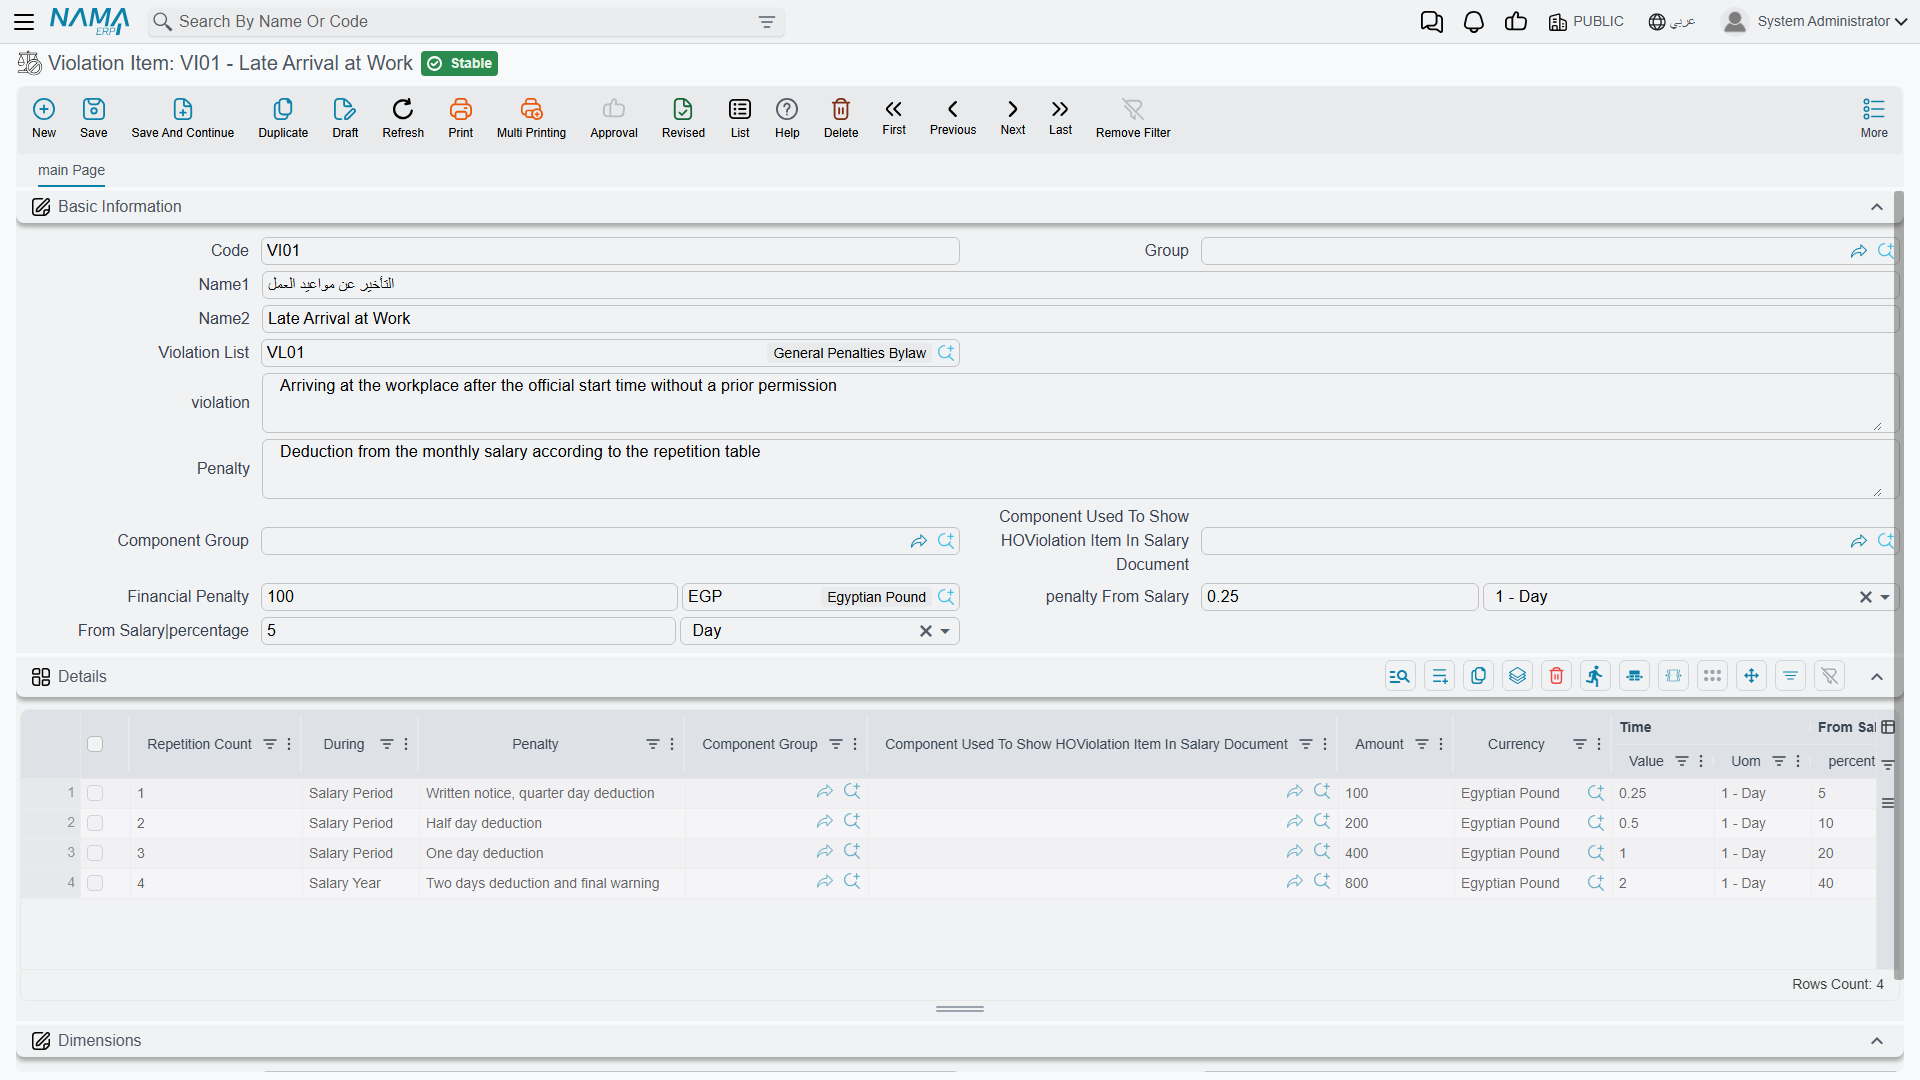Collapse the Details section
This screenshot has height=1080, width=1920.
[1877, 677]
